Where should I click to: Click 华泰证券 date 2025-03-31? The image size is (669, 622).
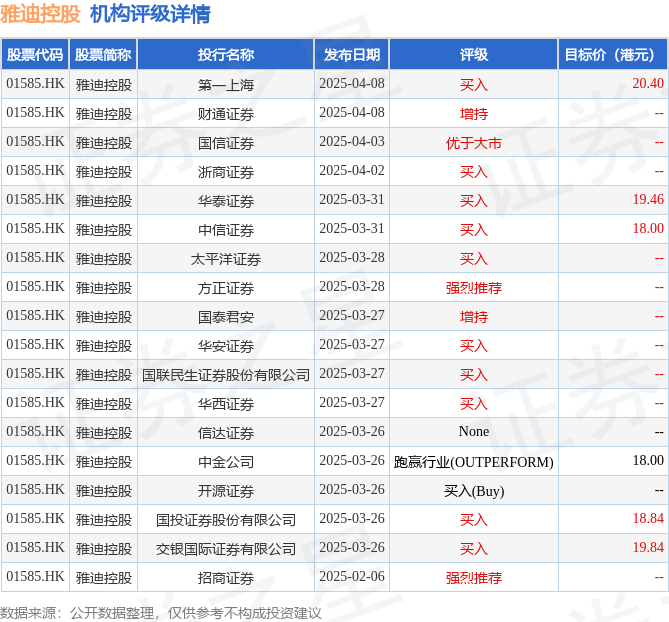click(352, 199)
